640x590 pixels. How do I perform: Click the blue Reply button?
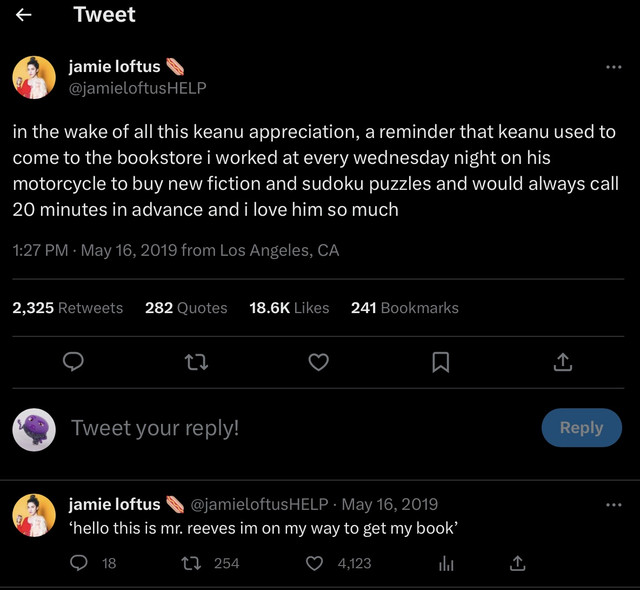[x=582, y=428]
